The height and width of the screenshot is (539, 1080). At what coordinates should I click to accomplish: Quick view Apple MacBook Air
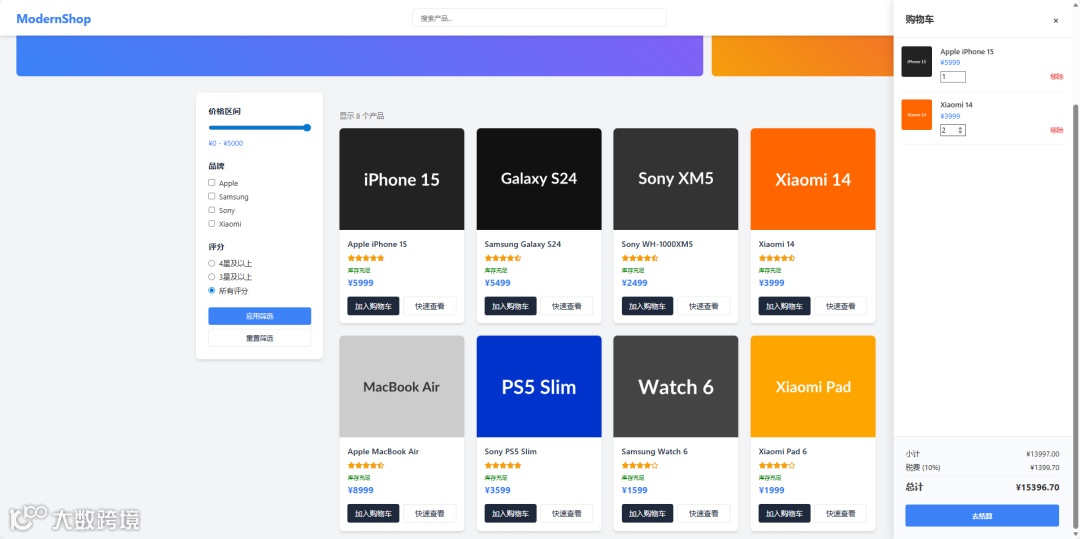click(x=430, y=514)
